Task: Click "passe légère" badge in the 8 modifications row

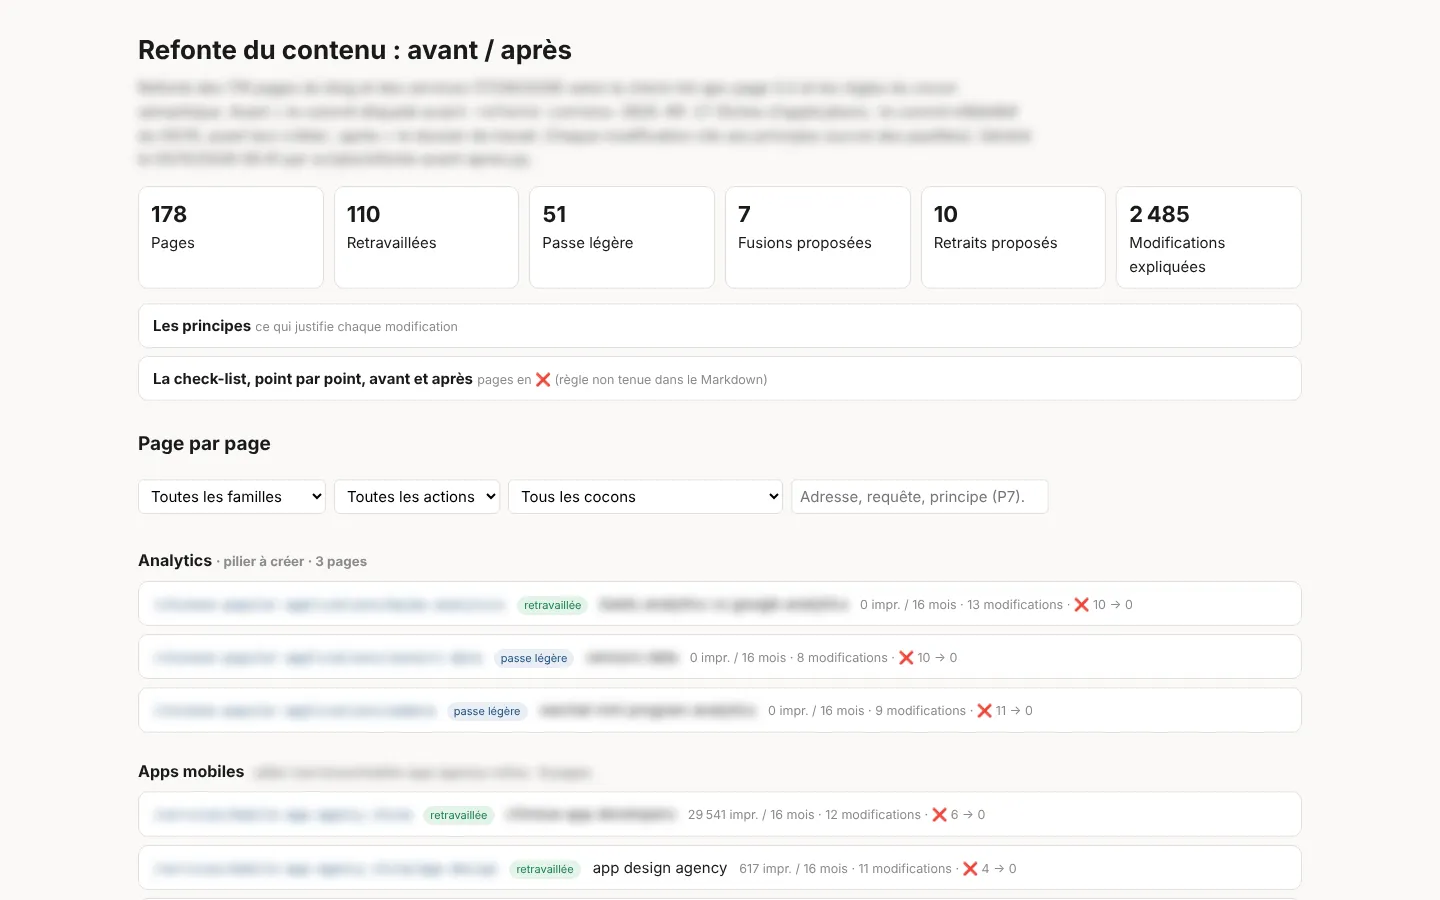Action: [534, 658]
